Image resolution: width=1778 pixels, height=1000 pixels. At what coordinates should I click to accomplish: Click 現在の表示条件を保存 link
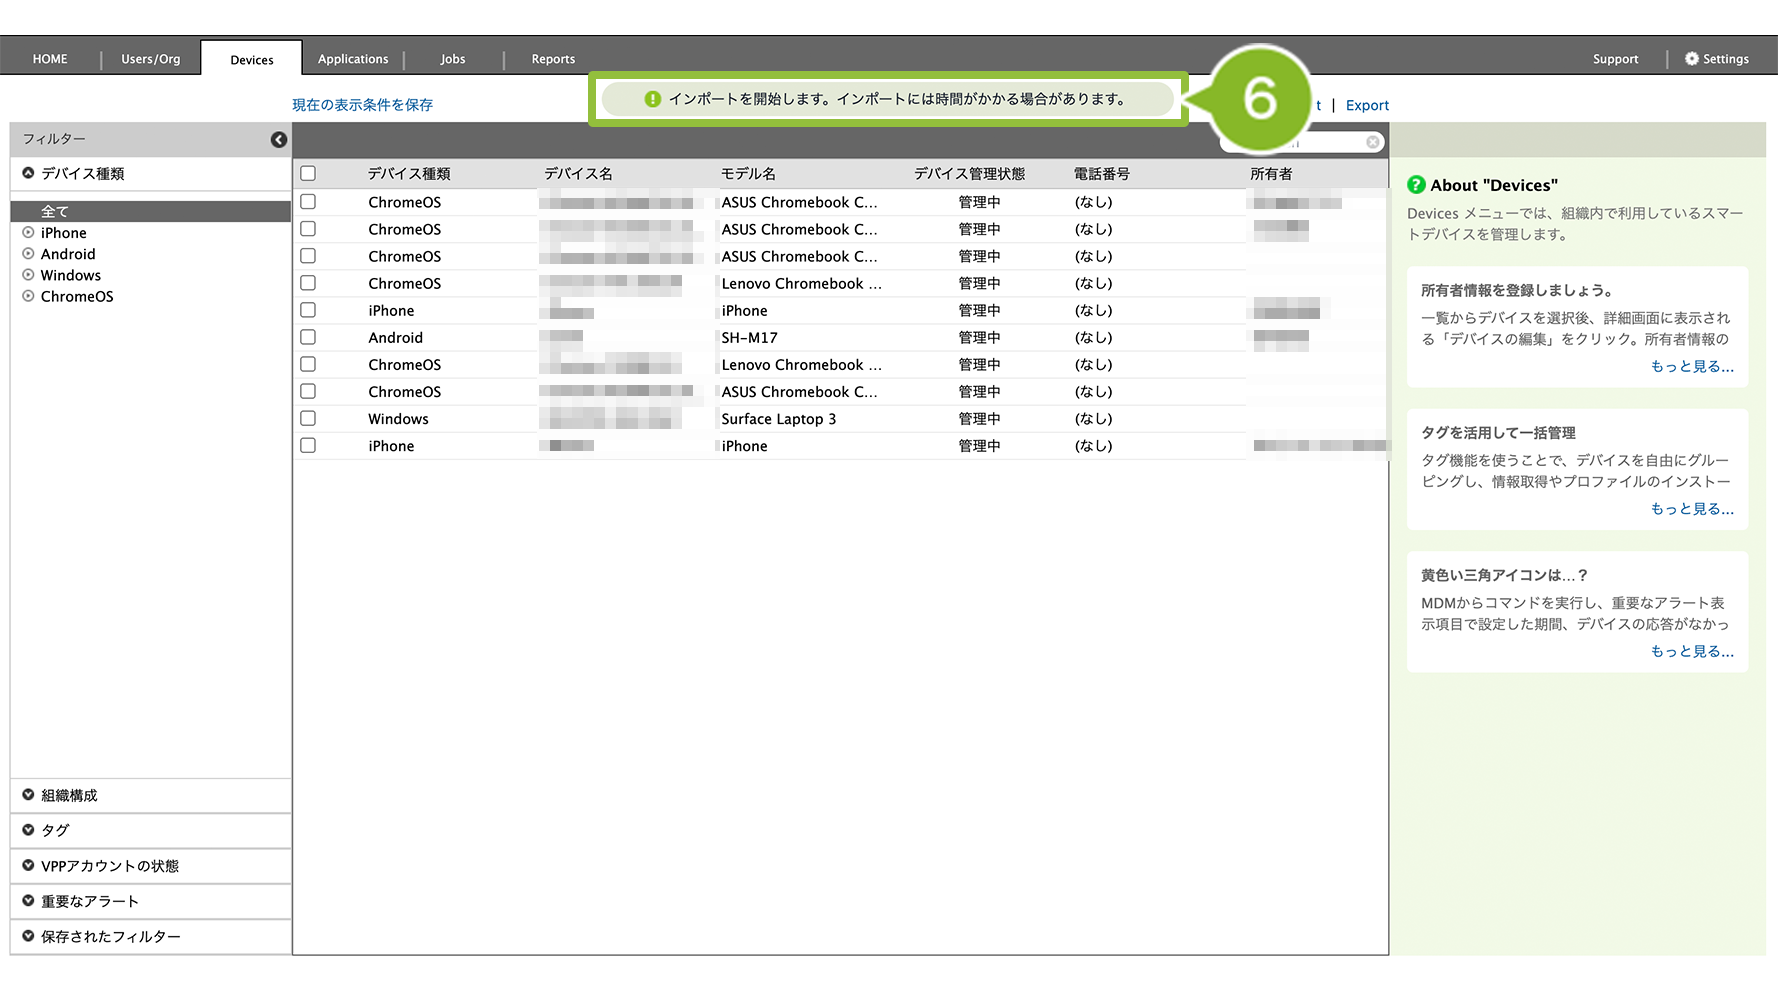coord(362,105)
